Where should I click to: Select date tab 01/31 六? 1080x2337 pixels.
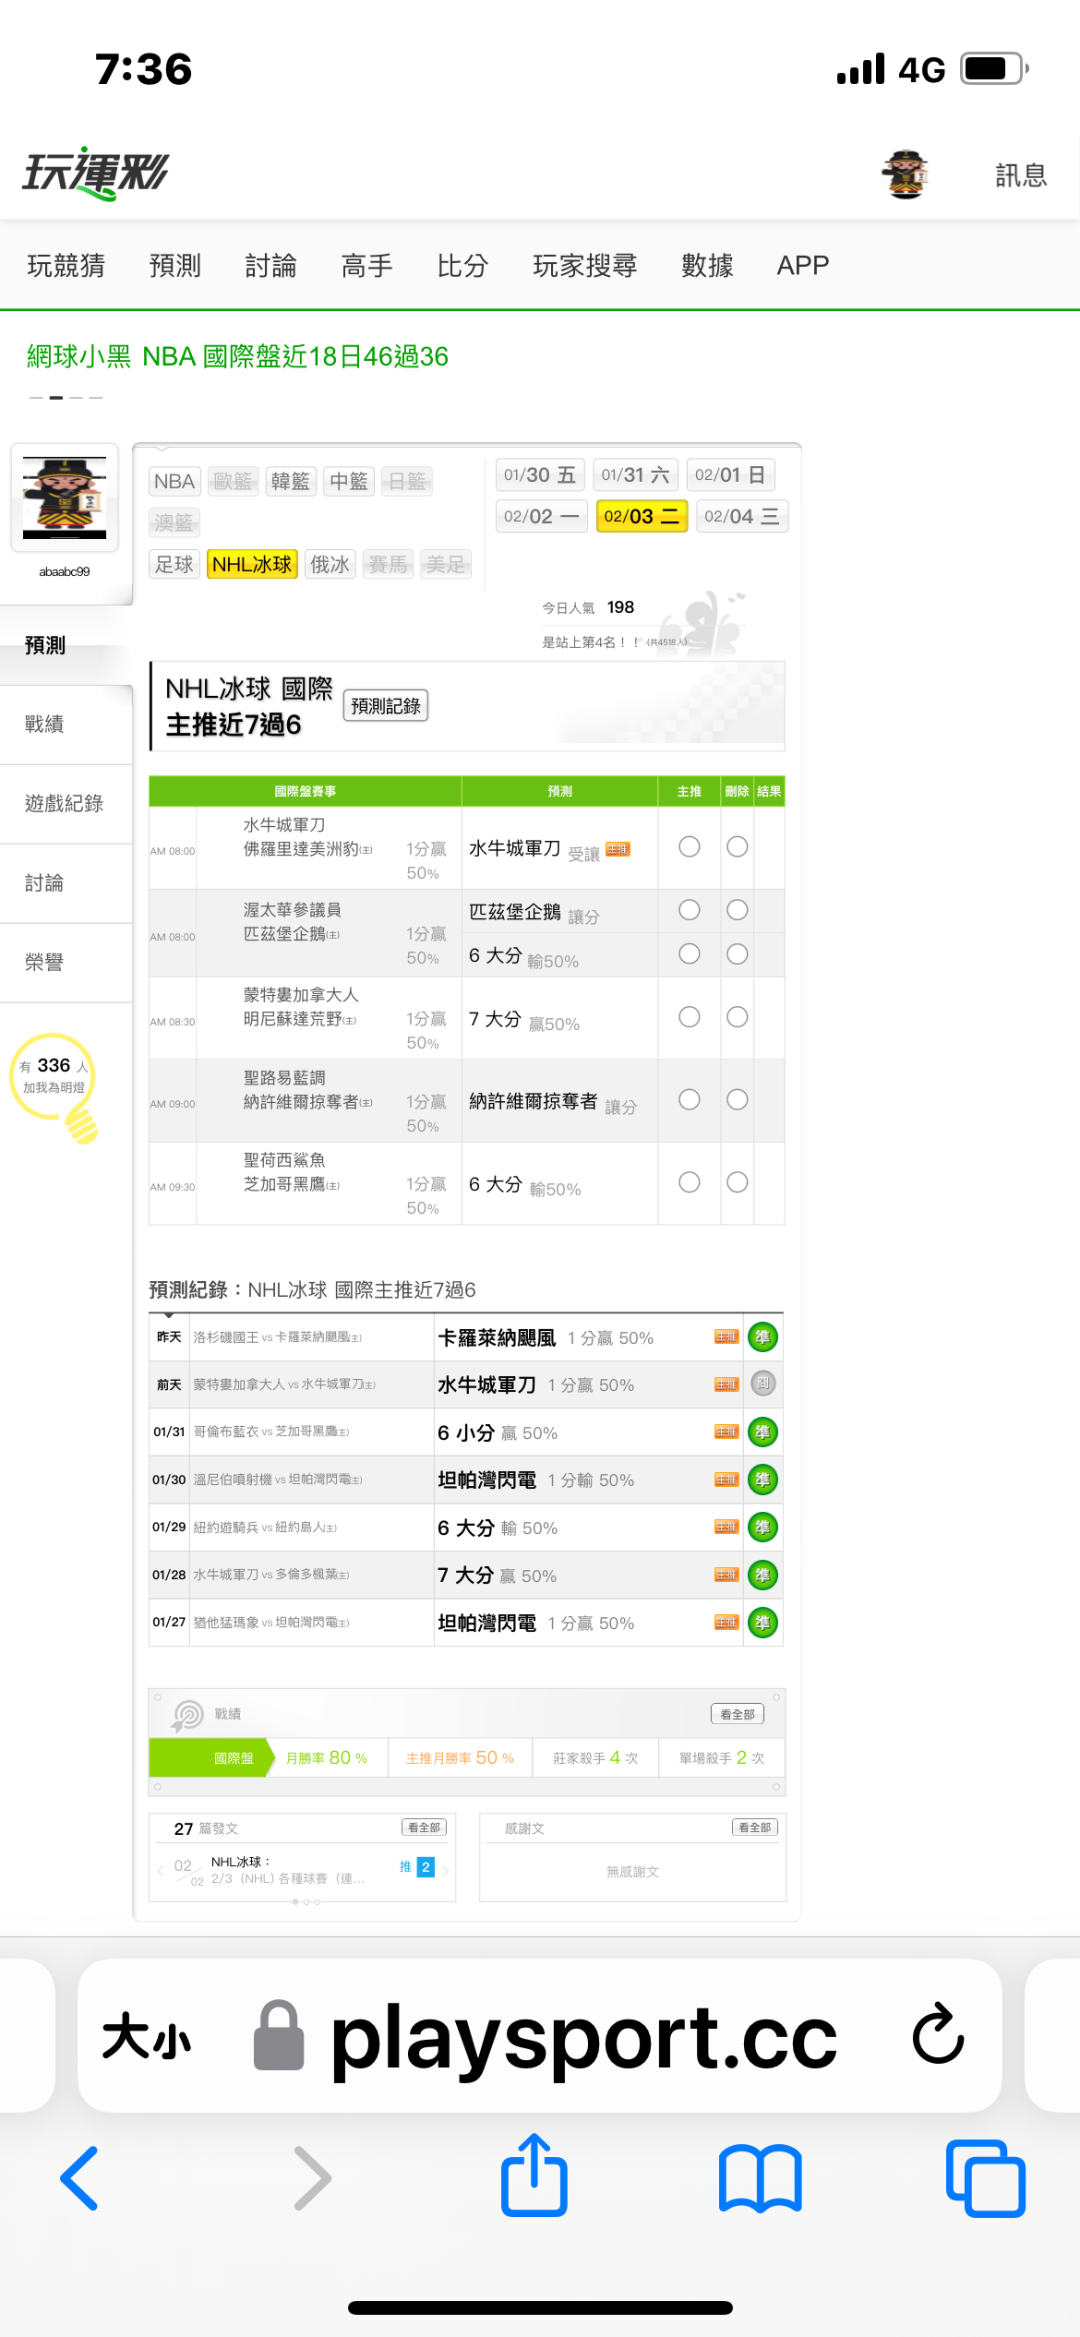[636, 475]
